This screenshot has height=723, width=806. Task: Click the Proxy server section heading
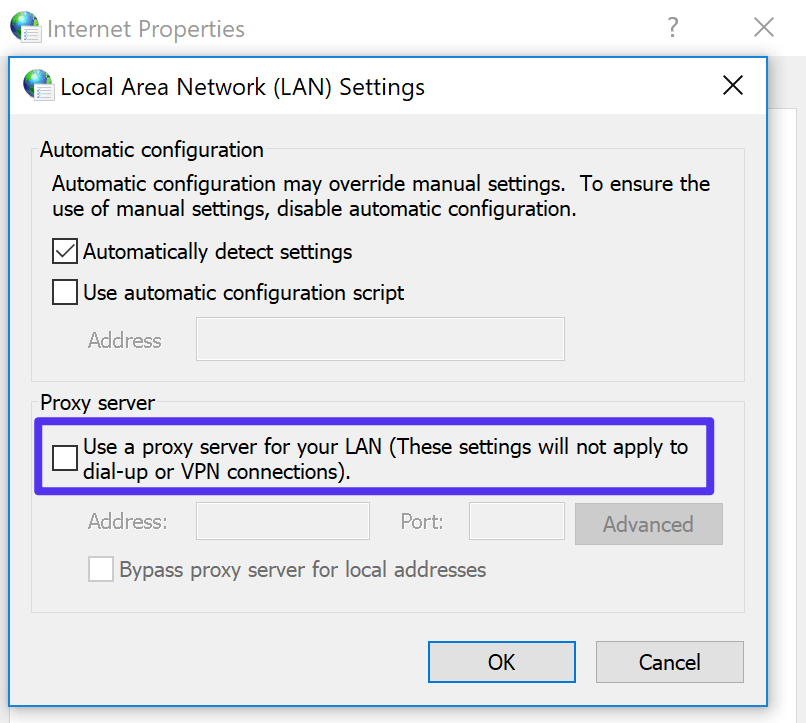97,403
